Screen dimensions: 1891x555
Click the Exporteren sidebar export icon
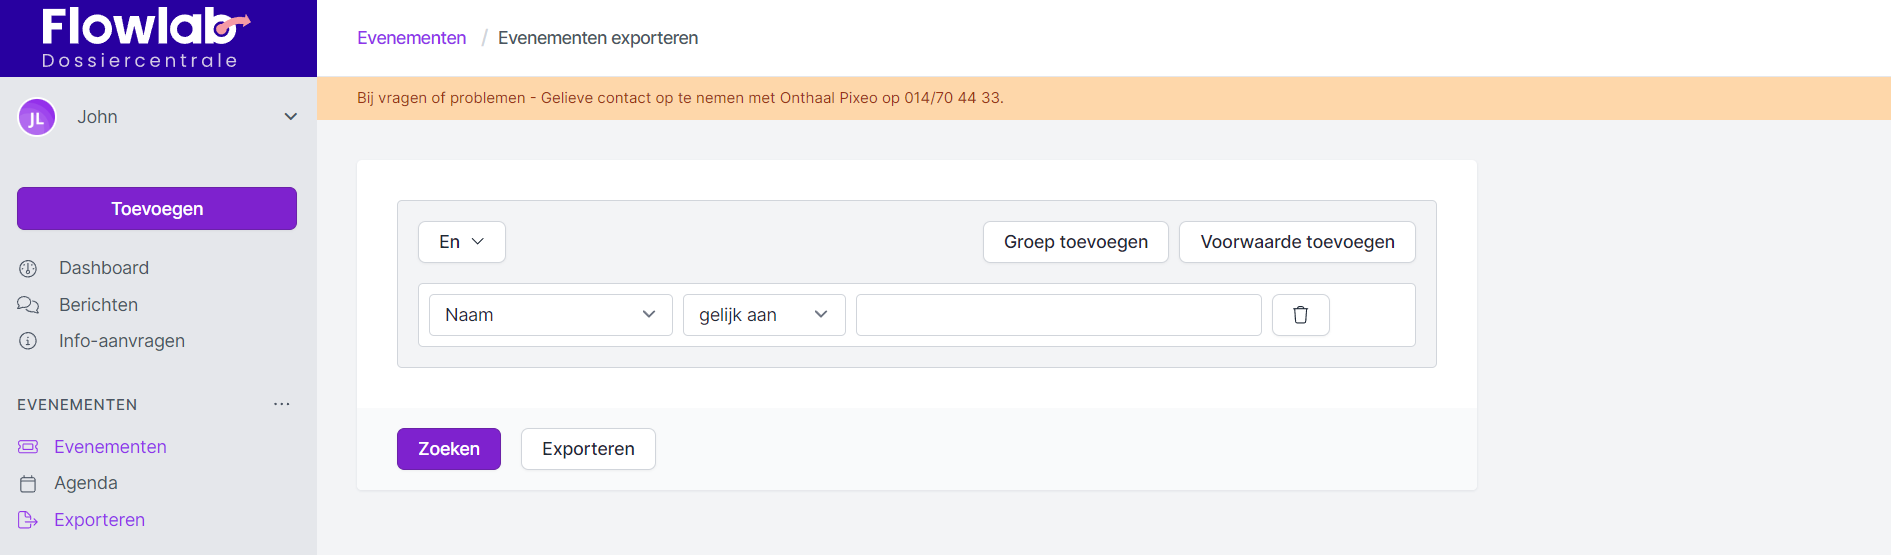point(28,520)
